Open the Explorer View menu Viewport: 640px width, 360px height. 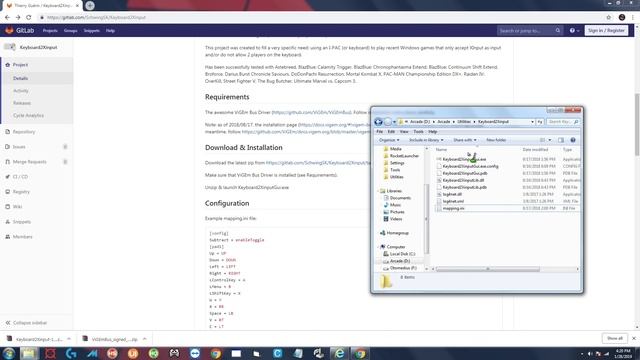click(x=404, y=132)
